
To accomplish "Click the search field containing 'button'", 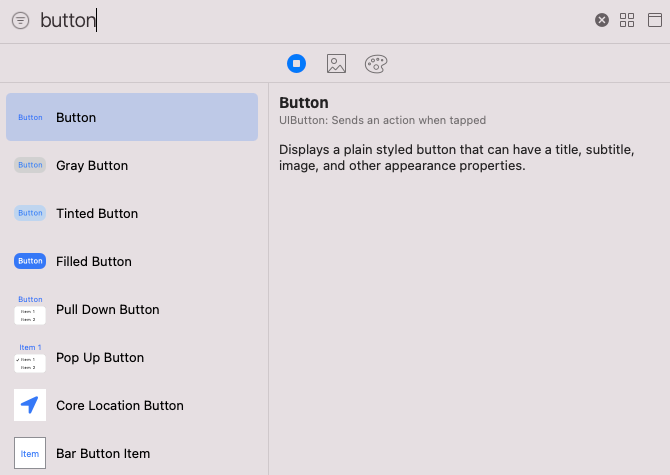I will click(312, 20).
